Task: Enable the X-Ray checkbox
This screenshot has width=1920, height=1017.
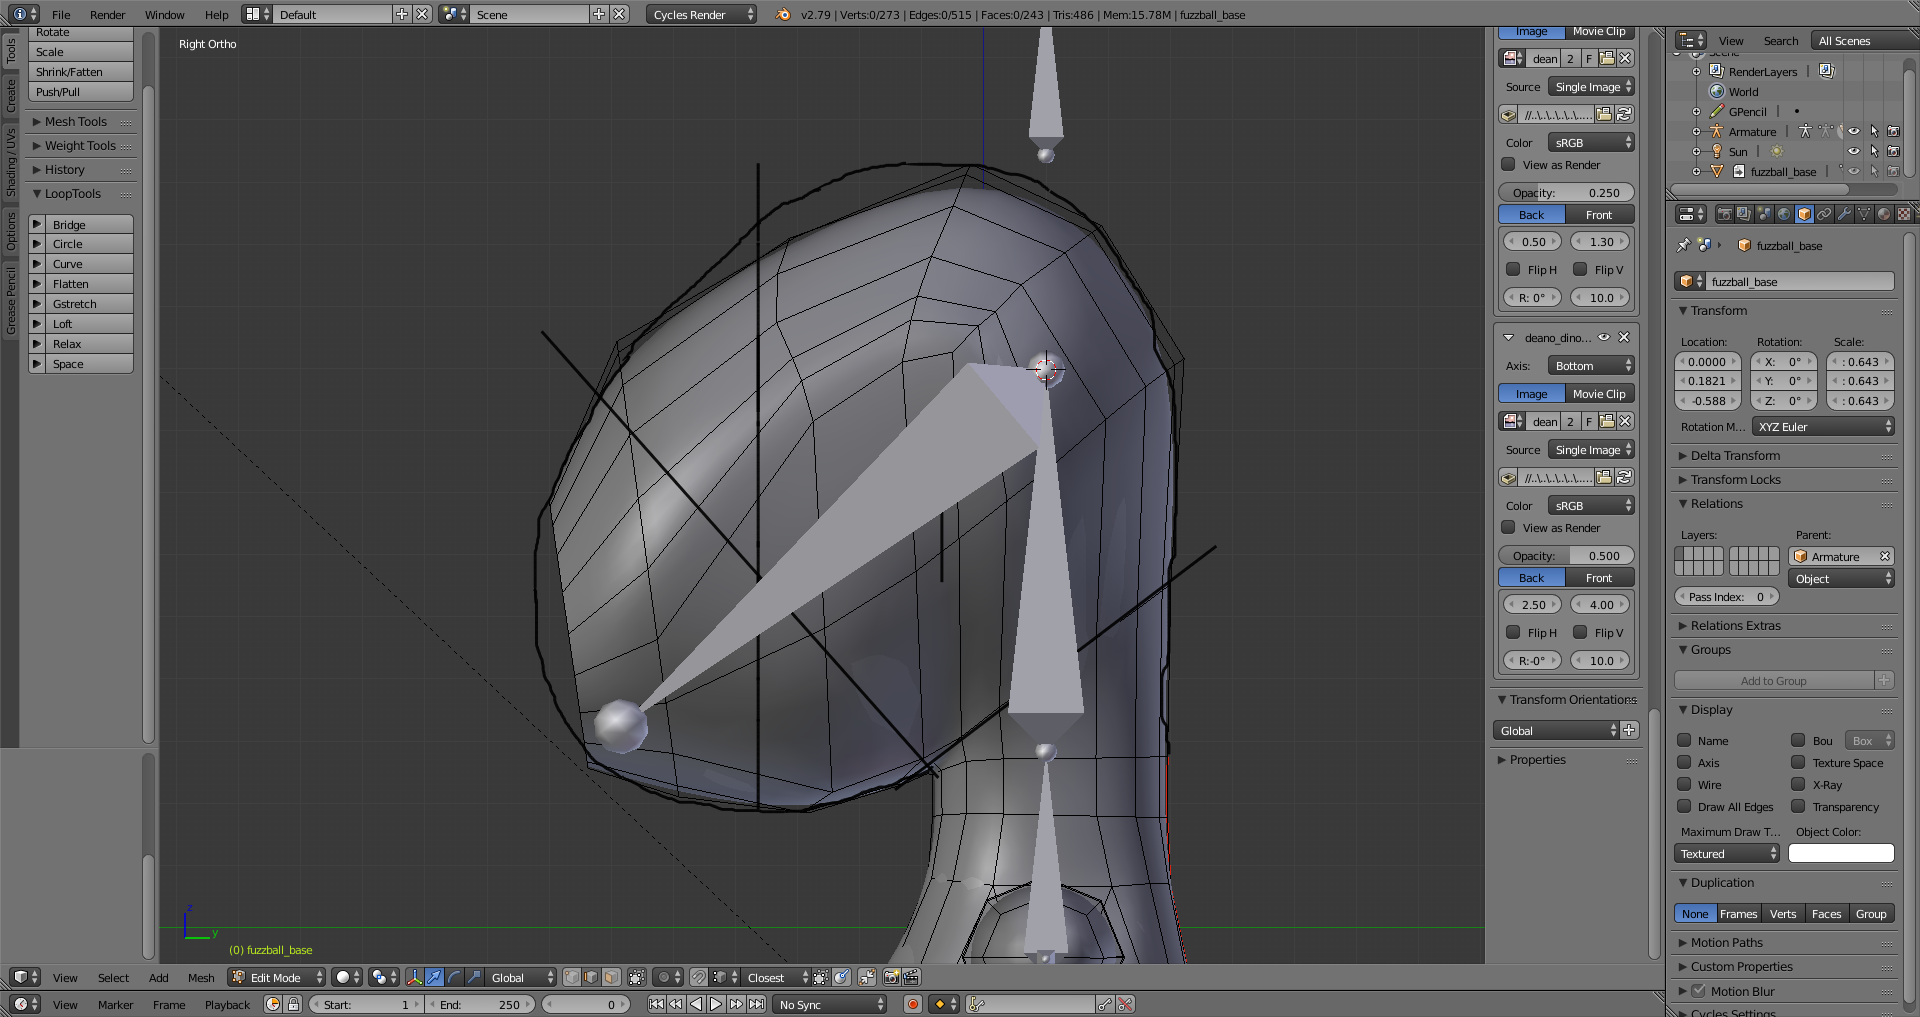Action: pyautogui.click(x=1798, y=784)
